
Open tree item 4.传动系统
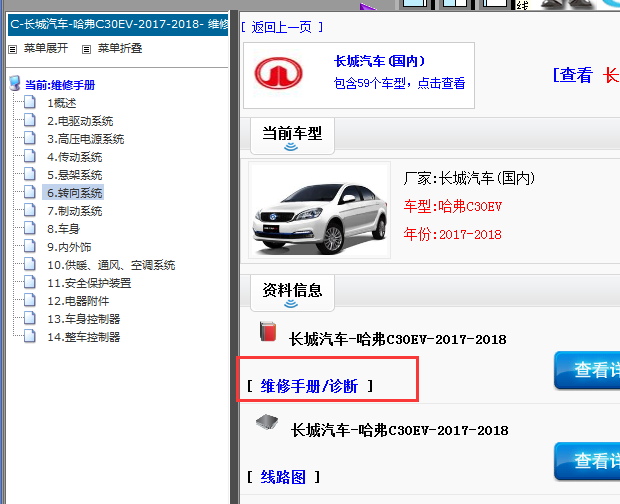pyautogui.click(x=75, y=157)
